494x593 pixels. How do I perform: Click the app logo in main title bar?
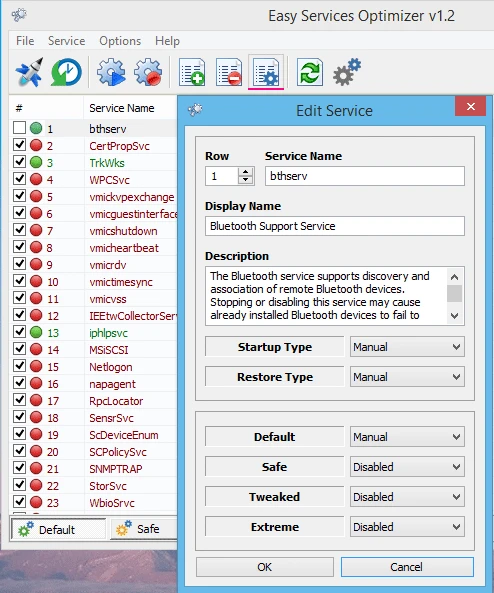[19, 15]
